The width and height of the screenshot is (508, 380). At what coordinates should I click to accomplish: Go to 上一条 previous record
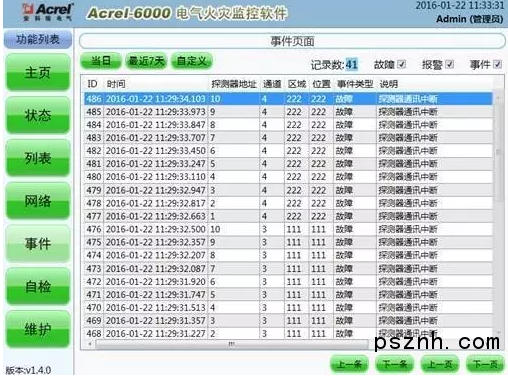coord(349,364)
